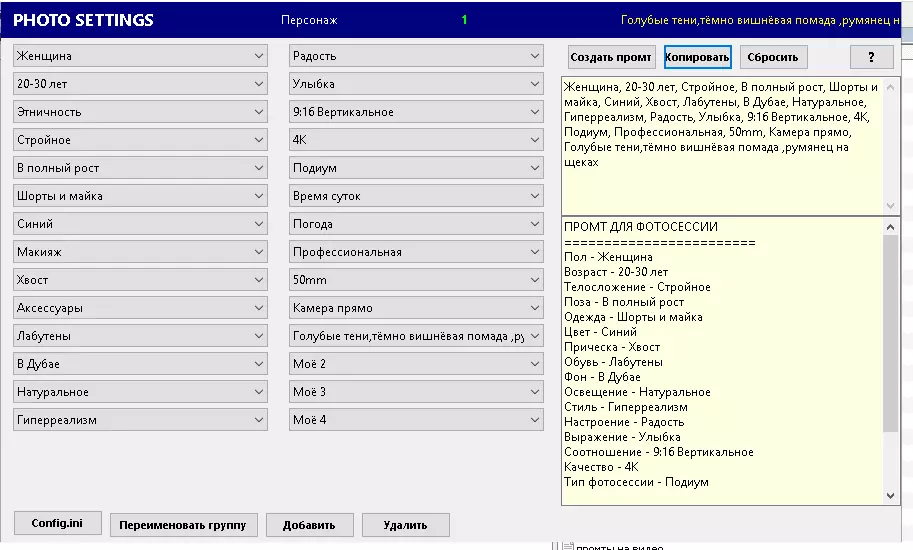Expand the Подиум photoshoot type dropdown

coord(416,168)
